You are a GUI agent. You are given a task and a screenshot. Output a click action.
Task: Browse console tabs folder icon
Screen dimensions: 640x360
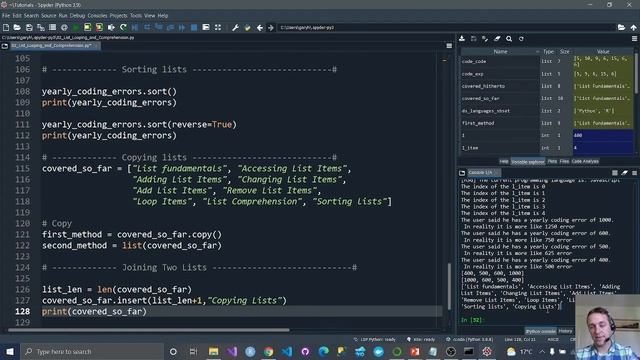(462, 173)
